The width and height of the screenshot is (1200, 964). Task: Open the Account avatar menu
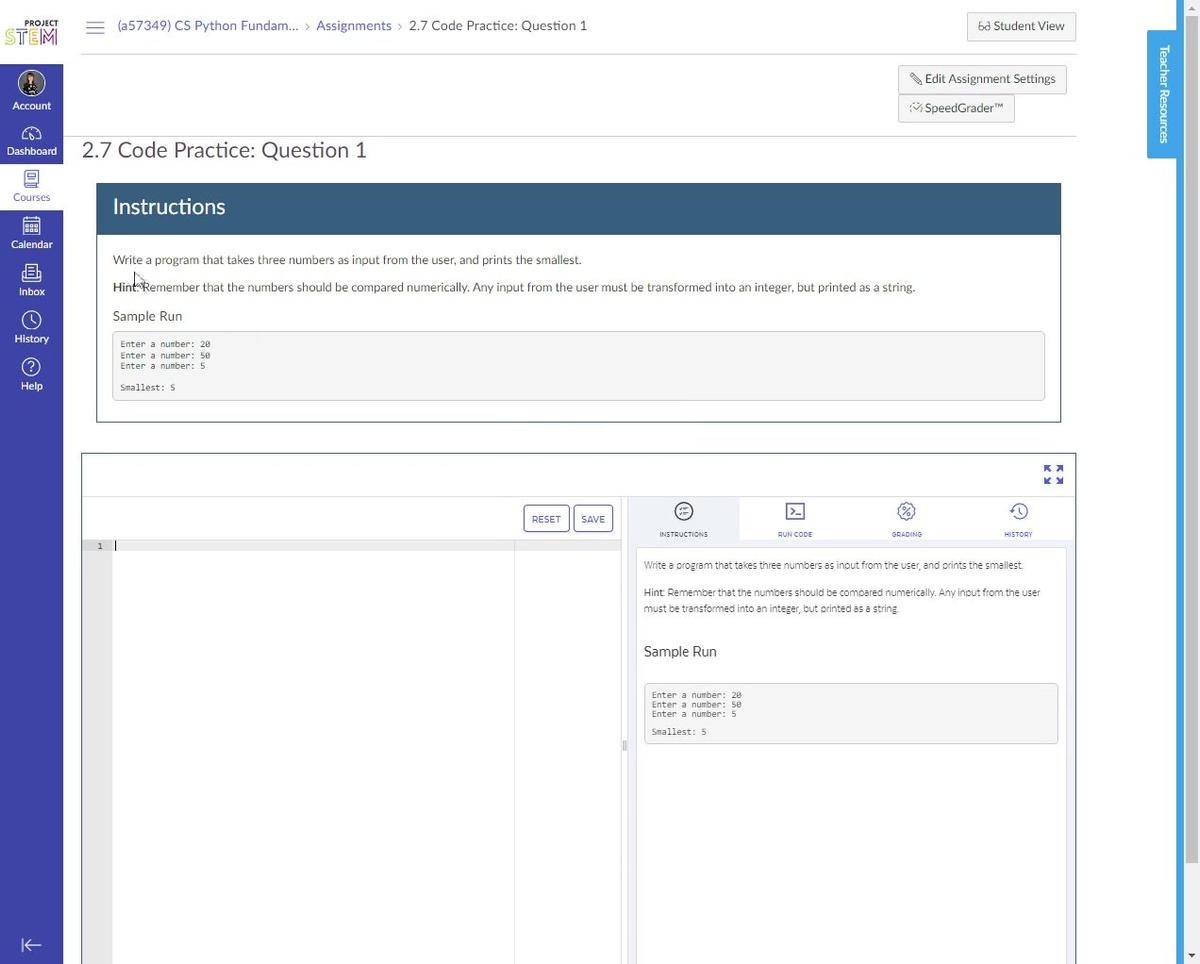tap(31, 90)
